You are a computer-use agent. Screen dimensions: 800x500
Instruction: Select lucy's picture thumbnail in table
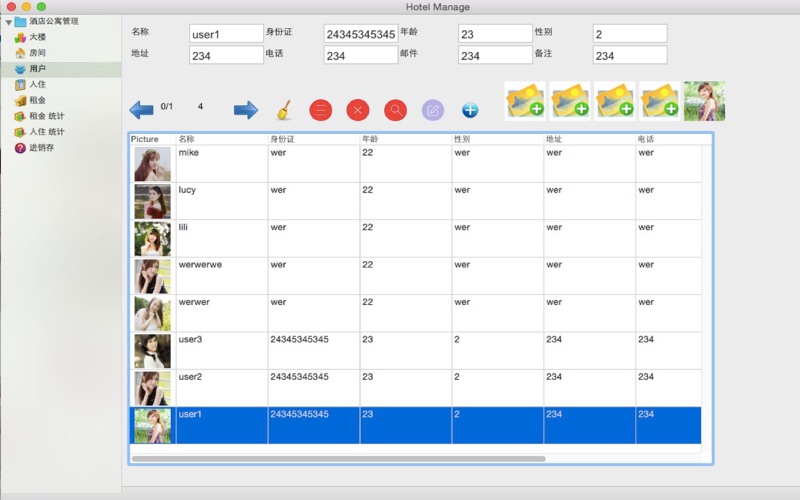click(152, 201)
